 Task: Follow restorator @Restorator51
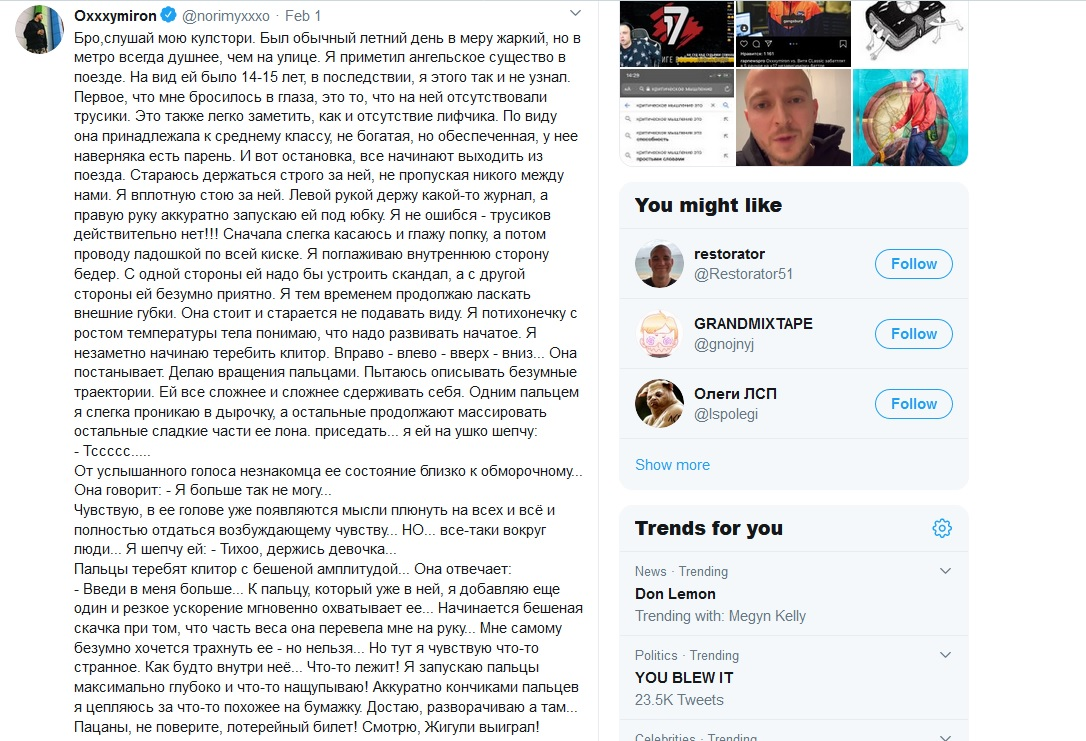point(914,264)
